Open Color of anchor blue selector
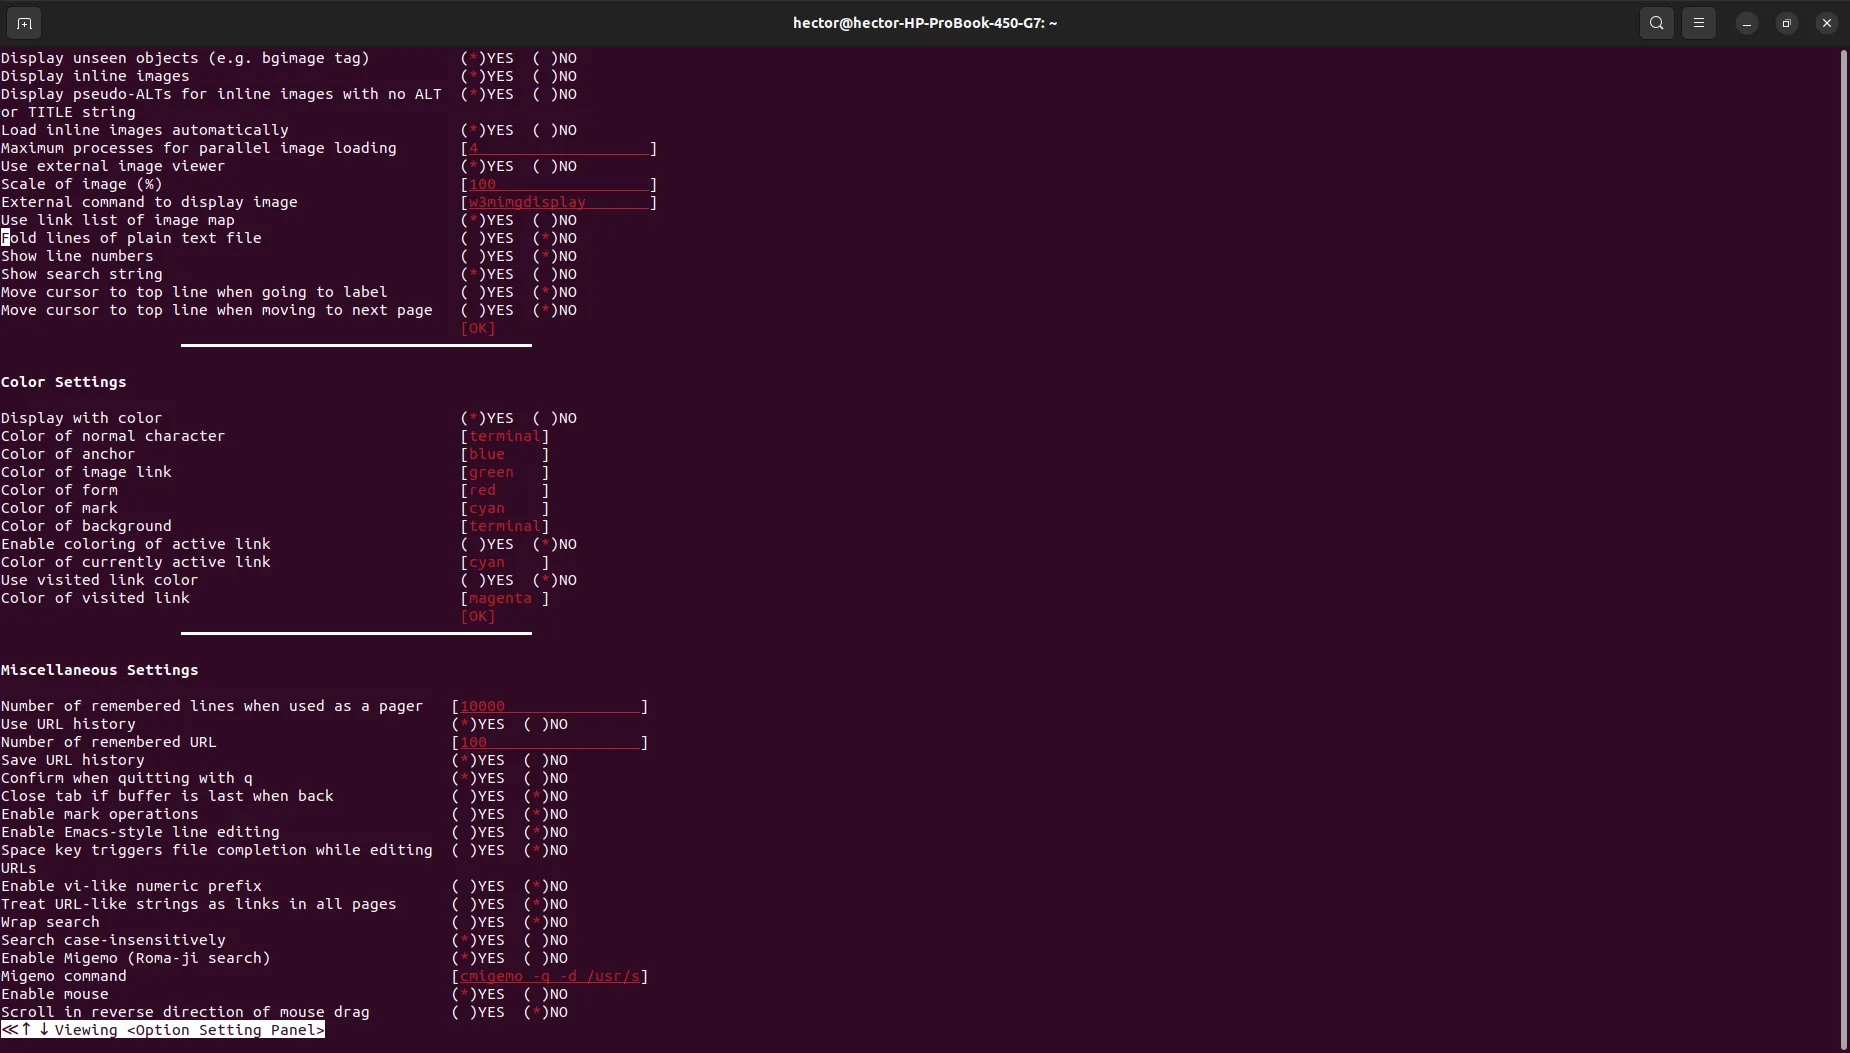The image size is (1850, 1053). point(505,454)
